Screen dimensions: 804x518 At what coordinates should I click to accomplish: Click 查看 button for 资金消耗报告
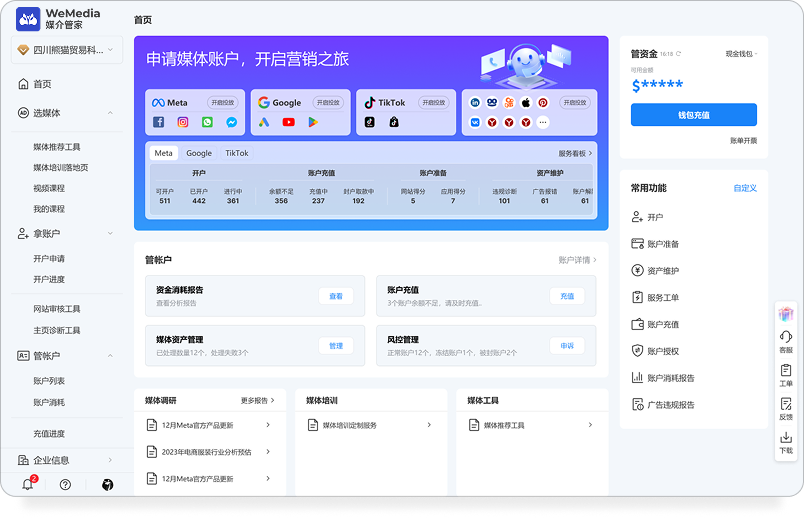[x=336, y=296]
